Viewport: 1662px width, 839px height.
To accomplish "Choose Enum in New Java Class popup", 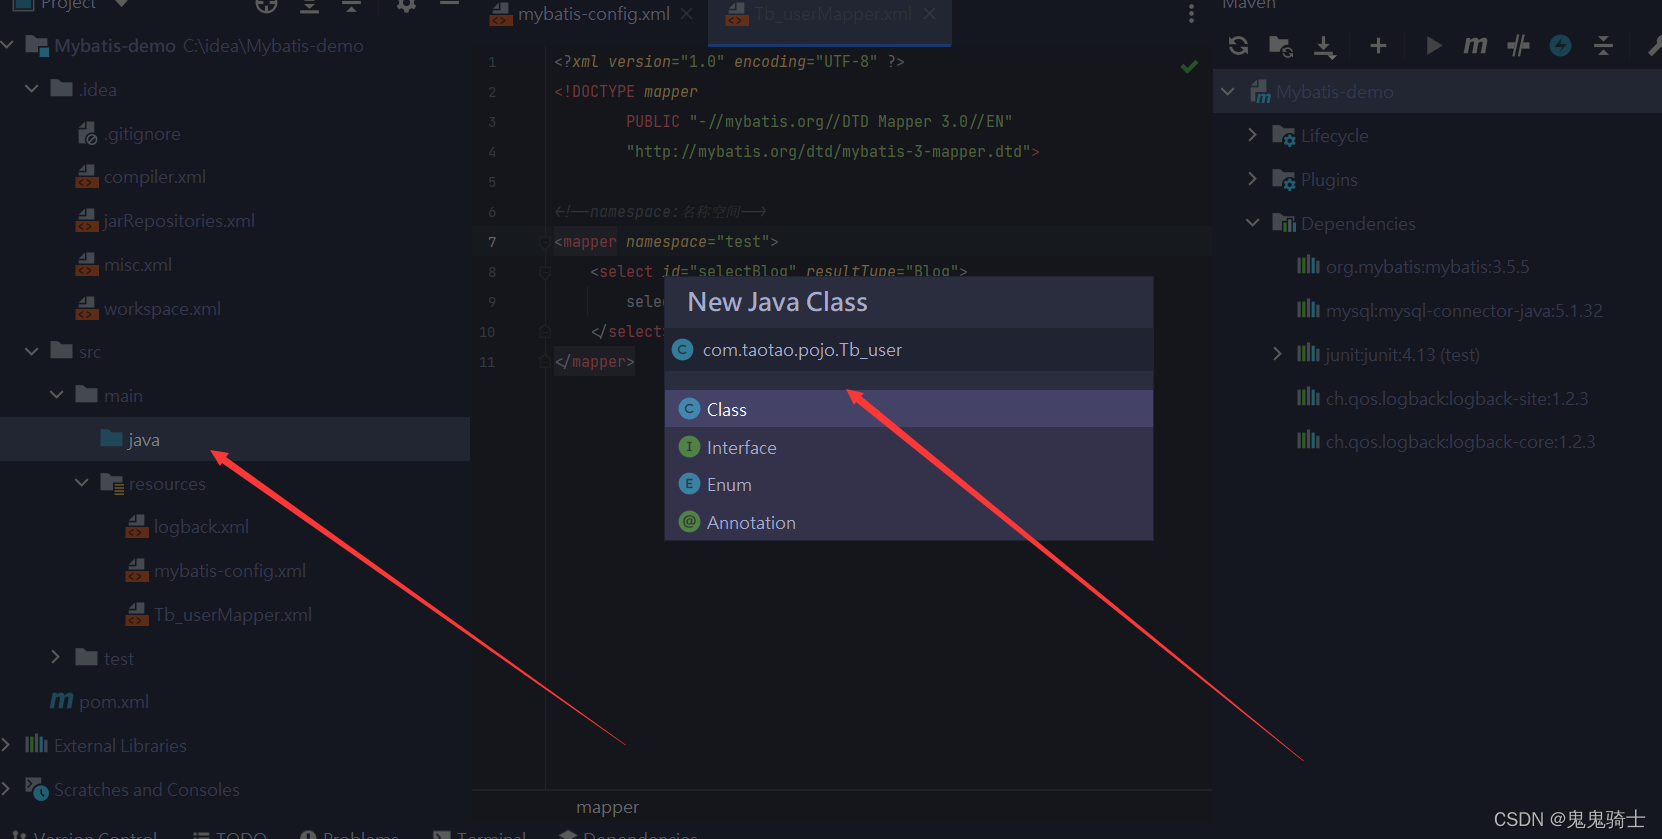I will 909,484.
